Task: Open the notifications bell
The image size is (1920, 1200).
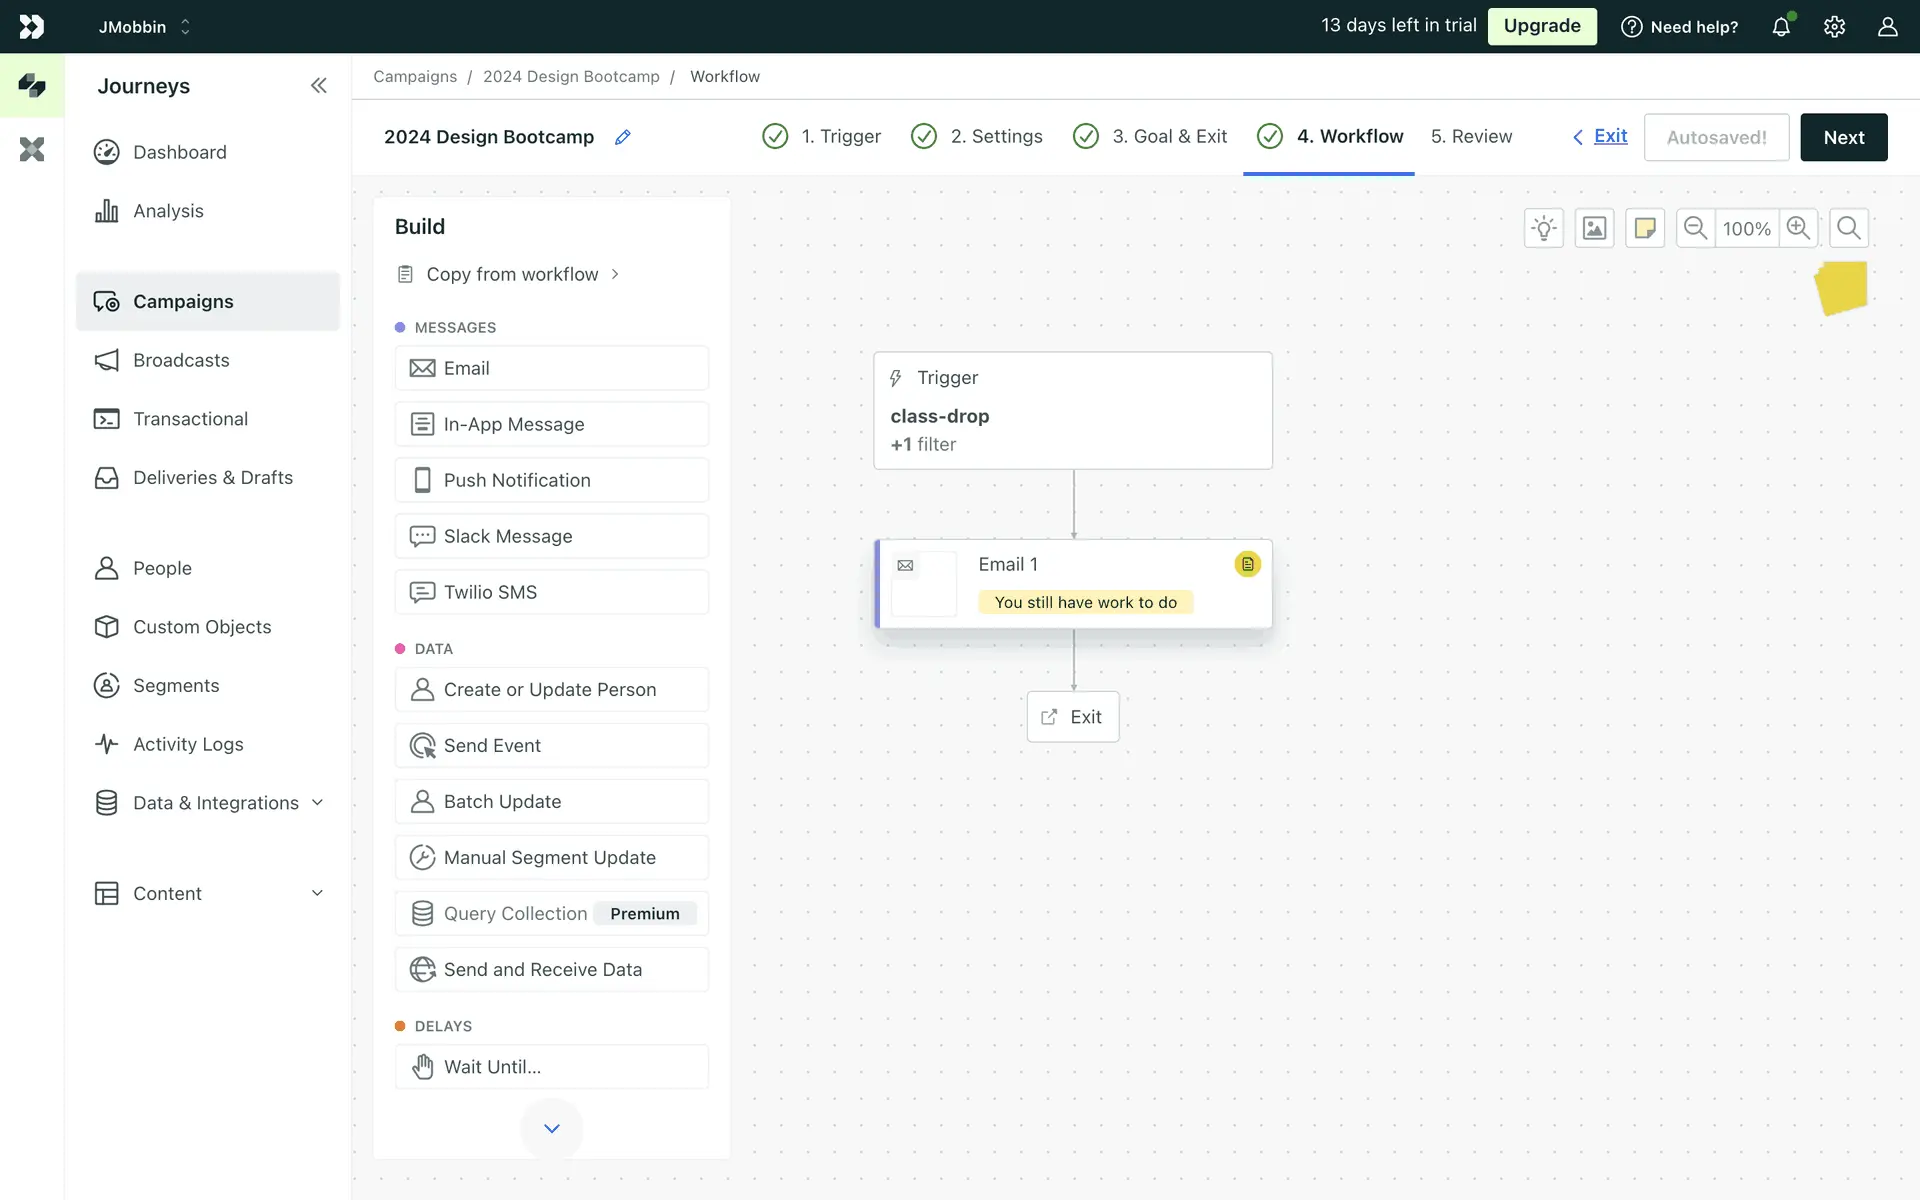Action: (x=1781, y=27)
